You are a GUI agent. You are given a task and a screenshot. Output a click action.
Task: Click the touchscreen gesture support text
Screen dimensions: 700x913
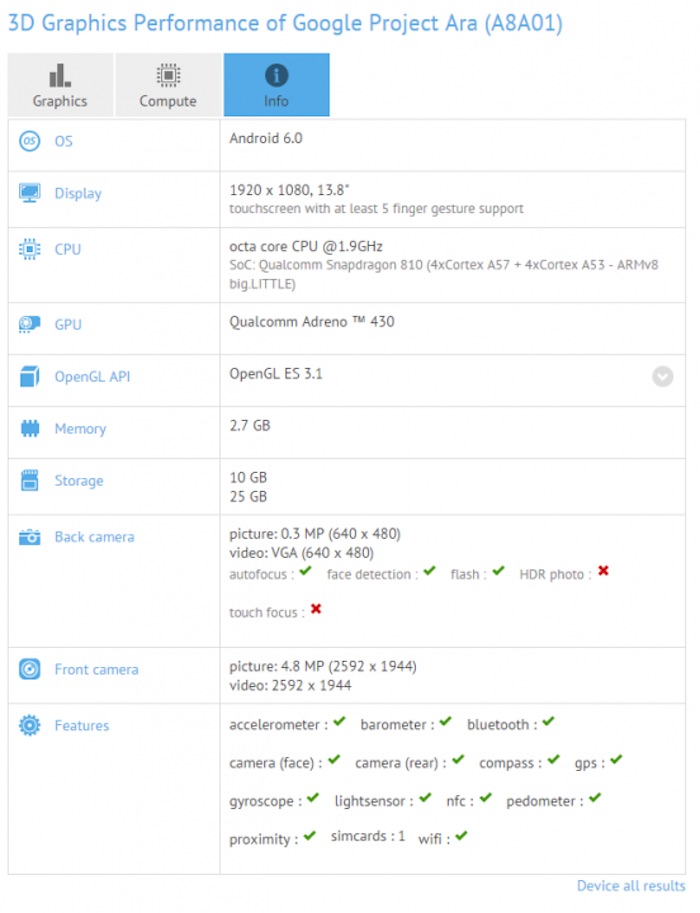[376, 208]
